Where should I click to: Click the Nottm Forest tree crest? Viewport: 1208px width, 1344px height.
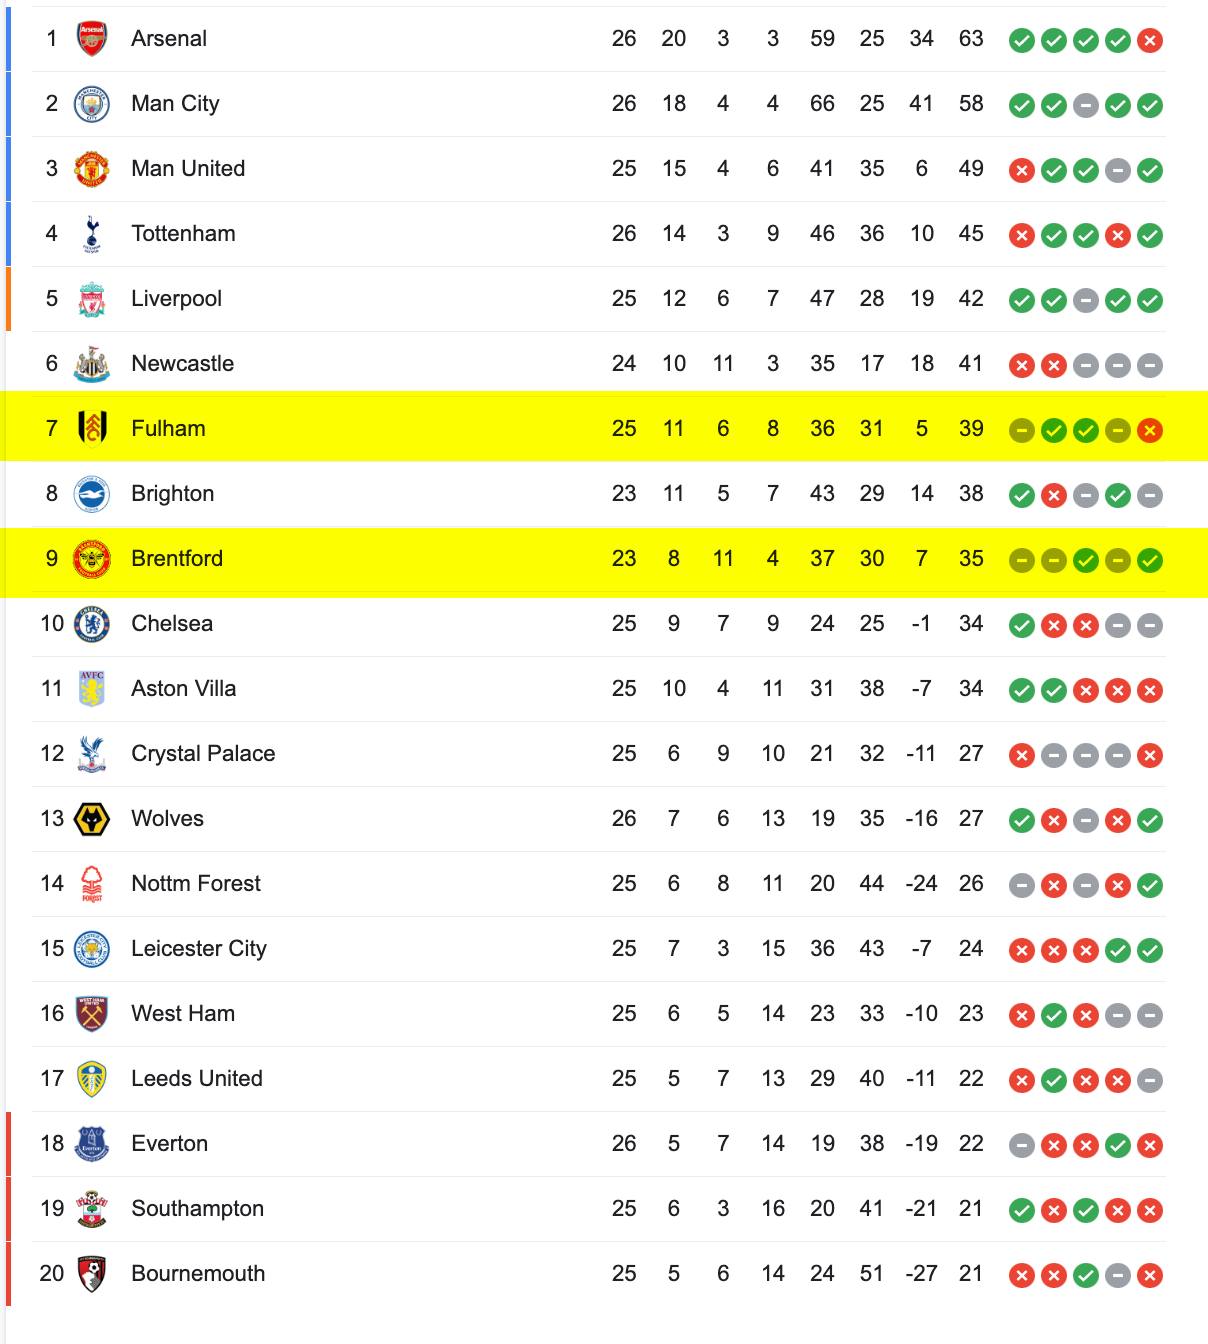tap(92, 884)
